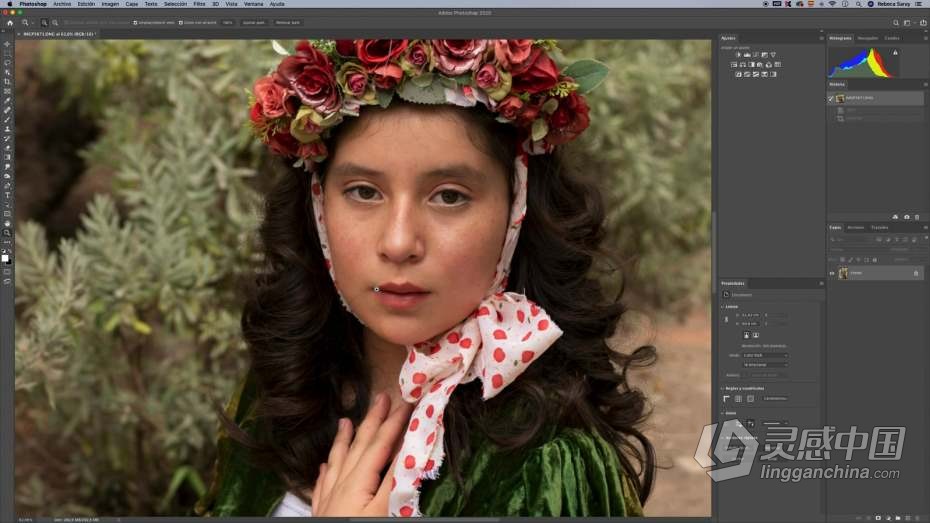Open Spotlight search in macOS menu bar

click(x=858, y=4)
